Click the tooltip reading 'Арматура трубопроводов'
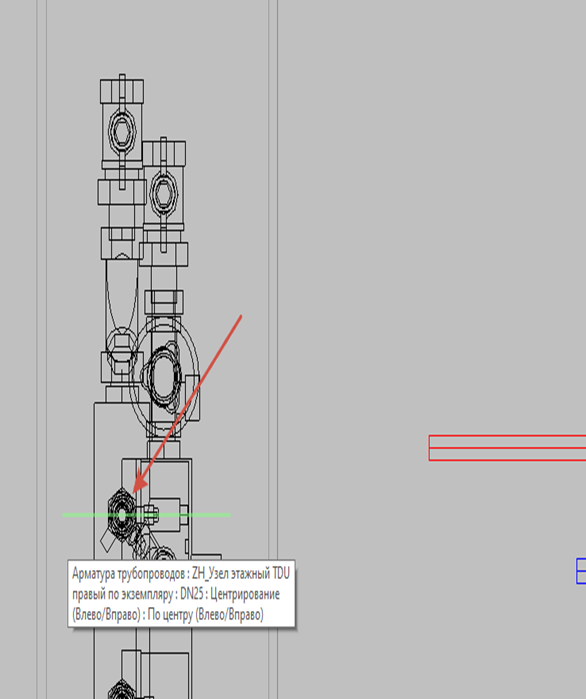 click(181, 594)
